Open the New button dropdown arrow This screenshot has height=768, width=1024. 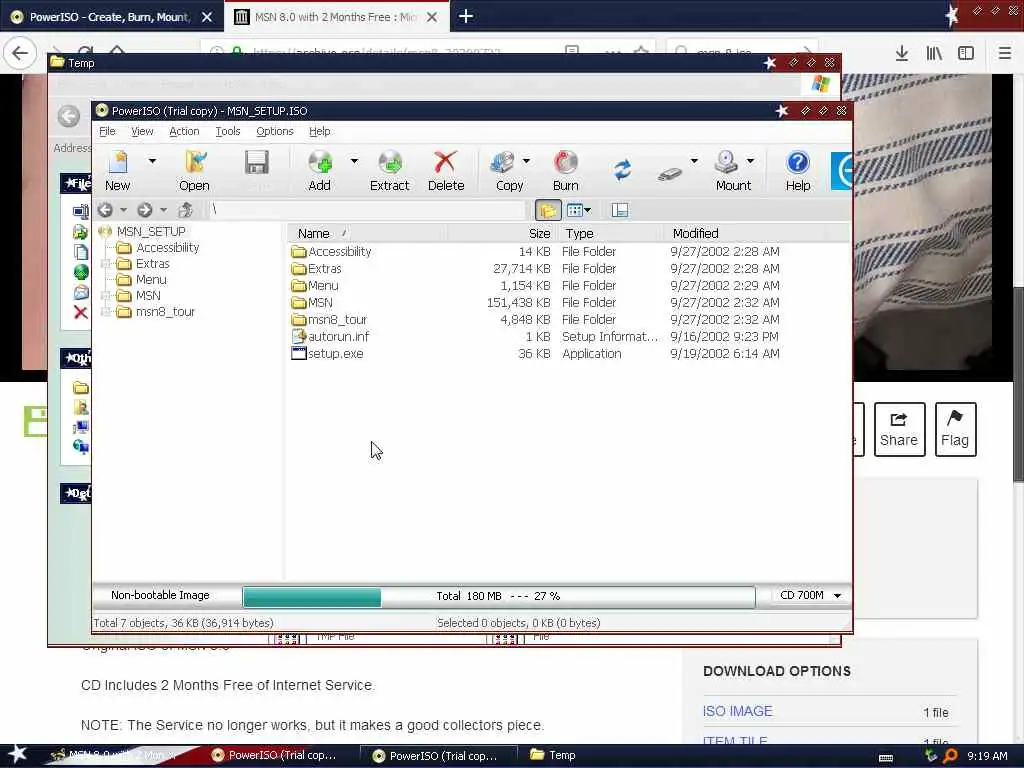[x=152, y=161]
